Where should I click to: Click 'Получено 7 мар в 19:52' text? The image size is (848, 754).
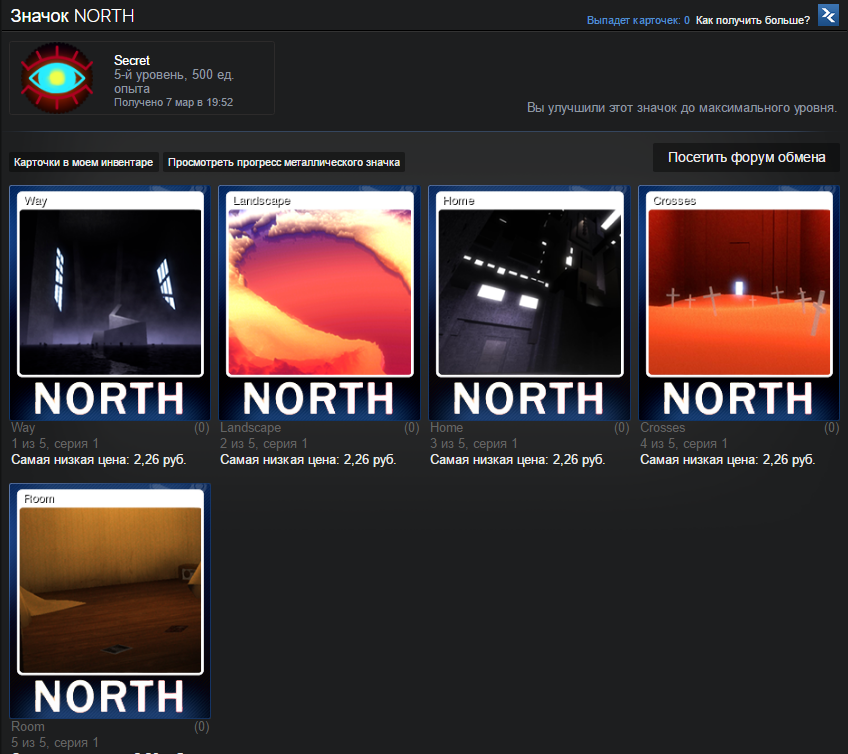(x=174, y=102)
